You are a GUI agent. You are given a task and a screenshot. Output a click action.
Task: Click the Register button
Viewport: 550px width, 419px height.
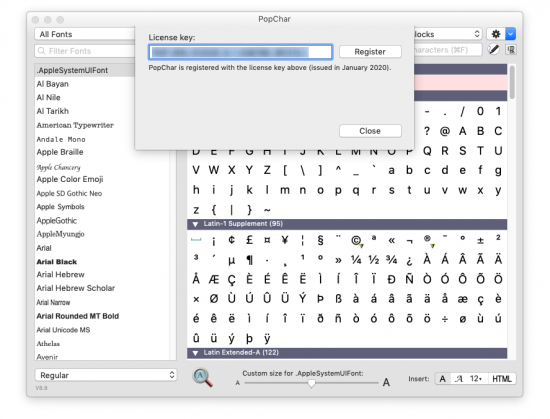tap(370, 52)
